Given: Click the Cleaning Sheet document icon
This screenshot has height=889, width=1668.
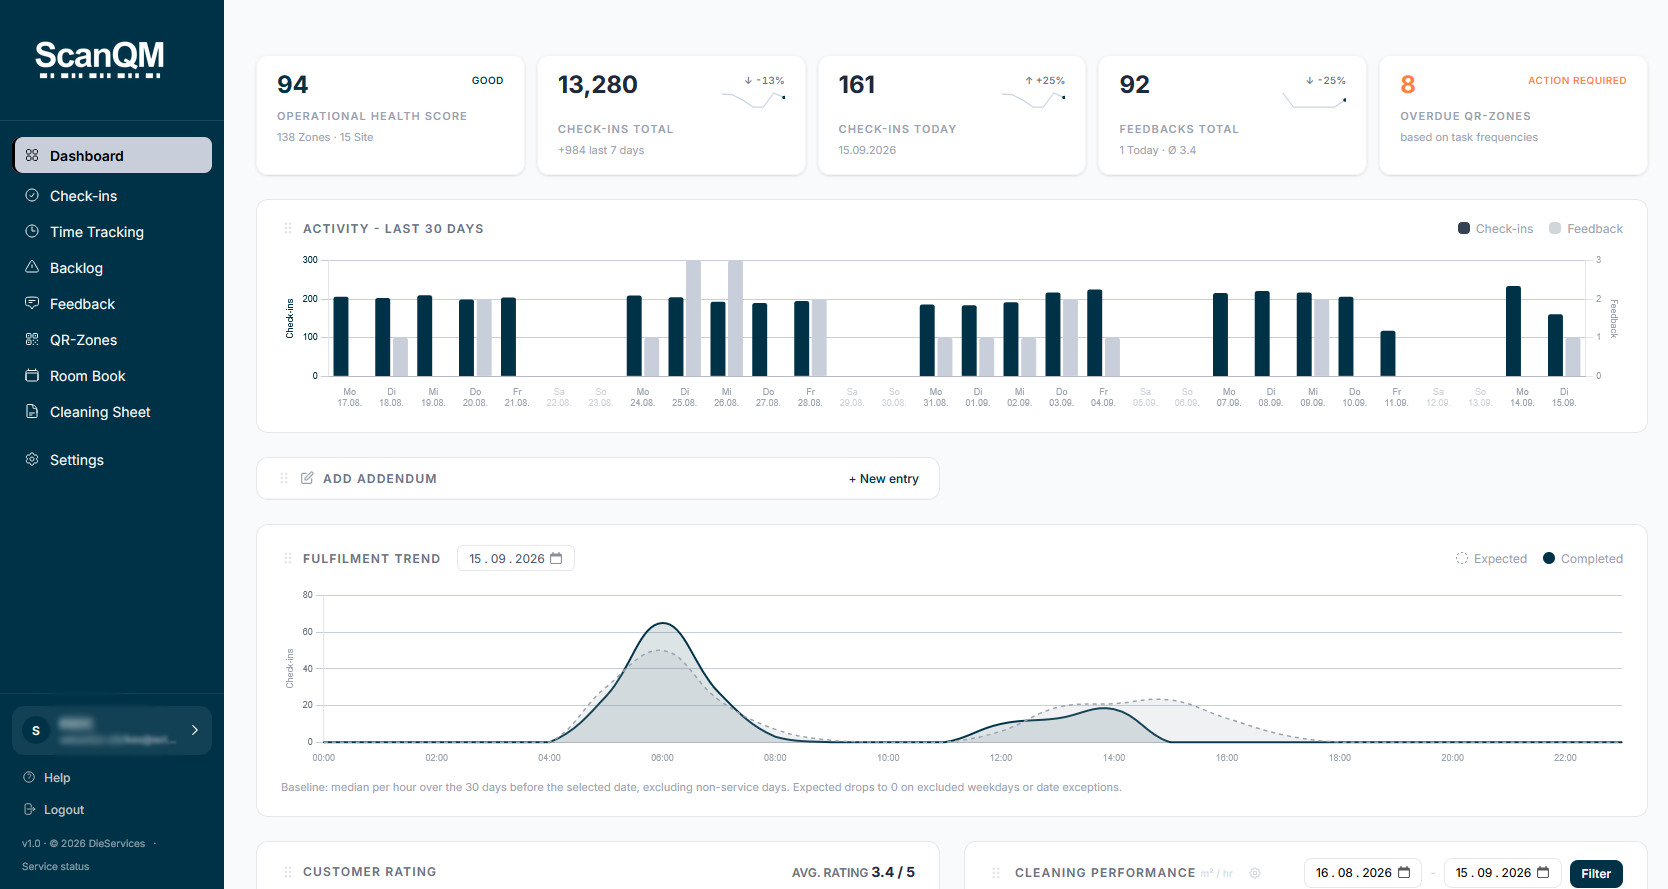Looking at the screenshot, I should tap(32, 411).
